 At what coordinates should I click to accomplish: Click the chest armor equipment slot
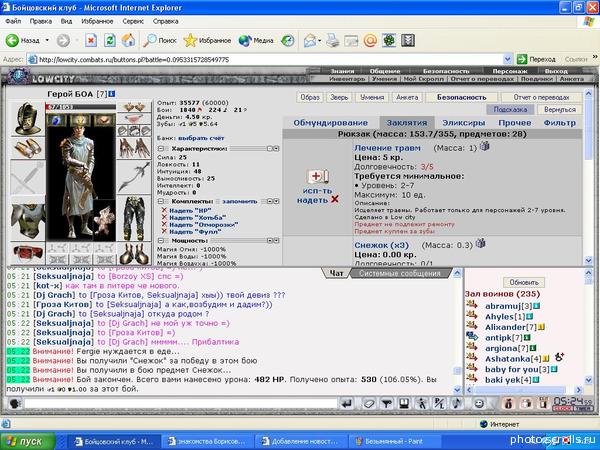coord(27,219)
